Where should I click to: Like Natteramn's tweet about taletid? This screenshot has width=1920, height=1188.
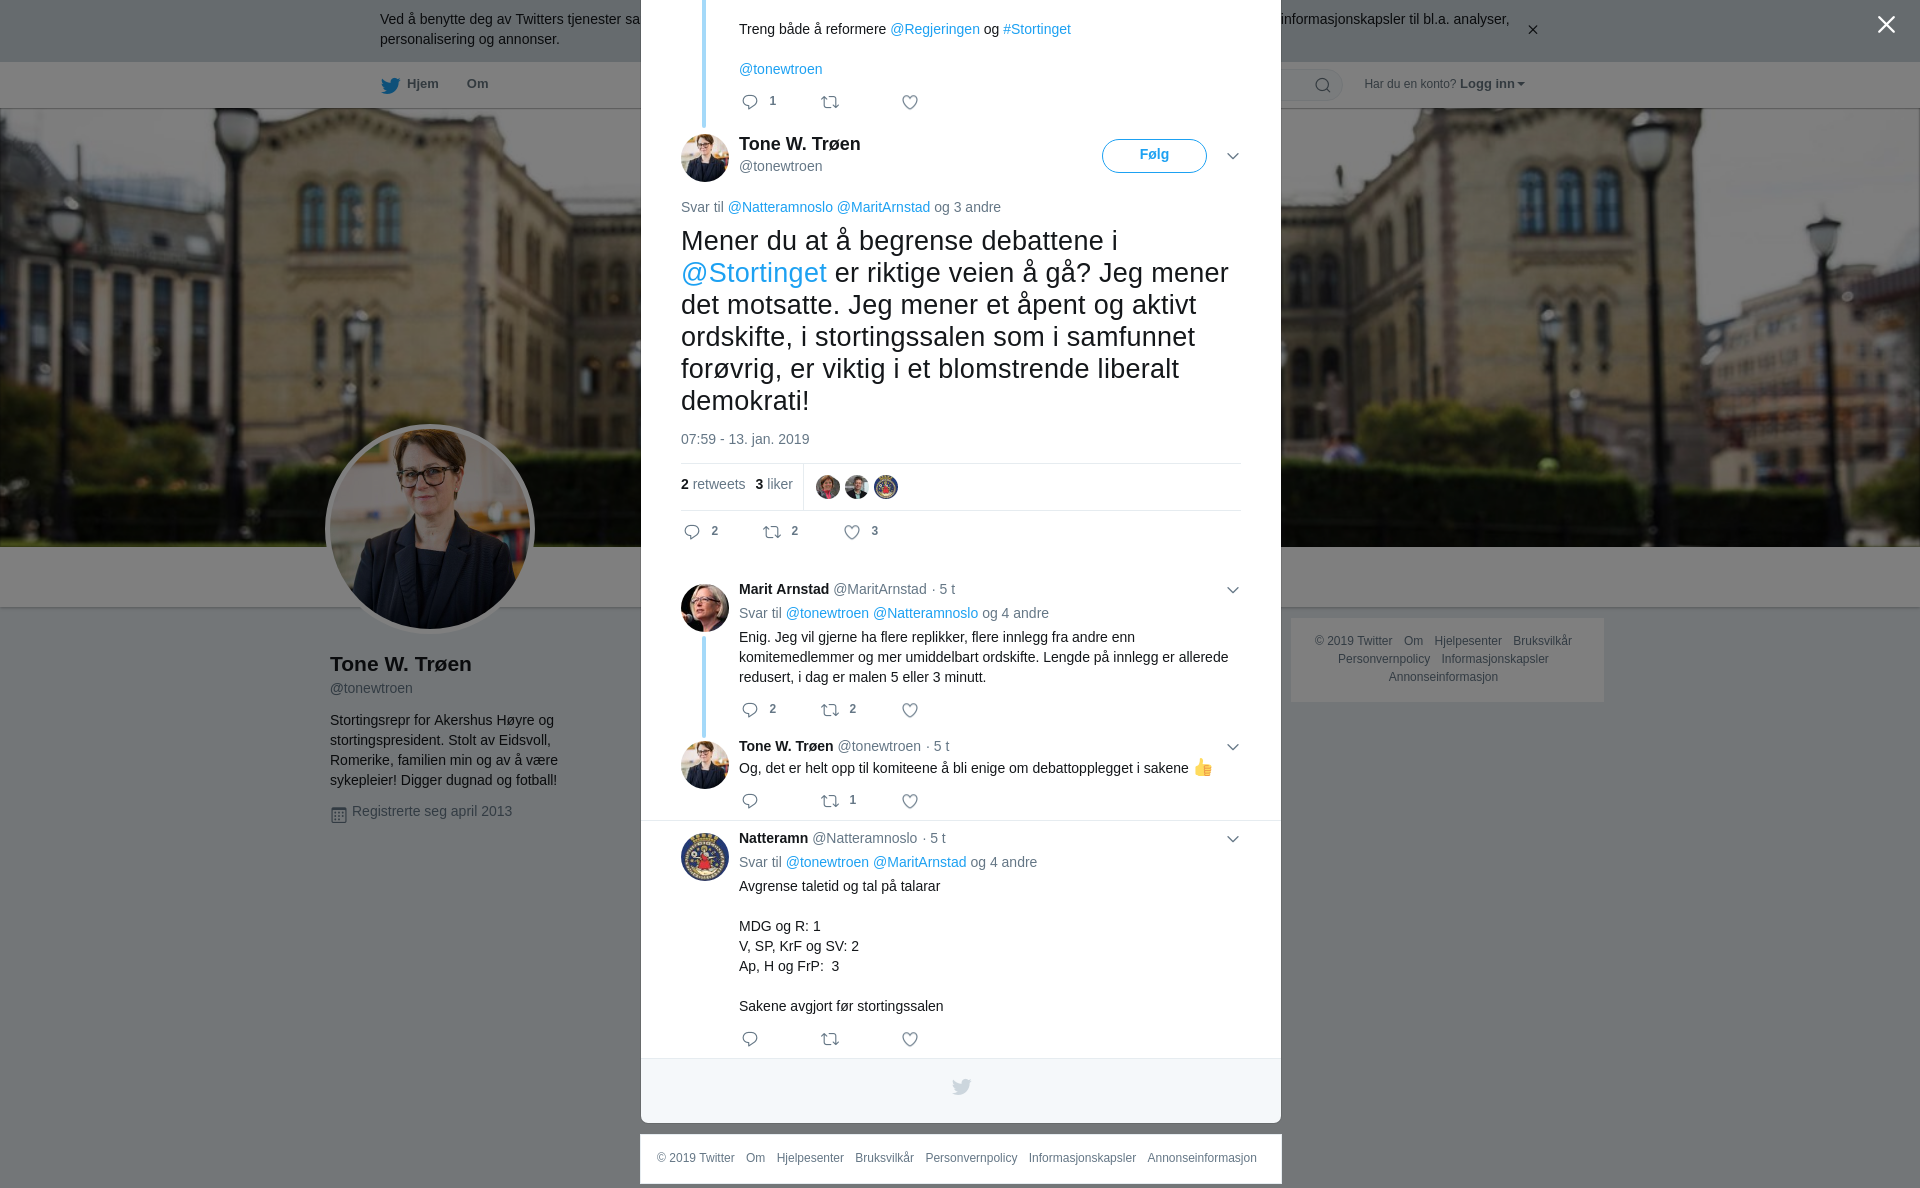(910, 1039)
